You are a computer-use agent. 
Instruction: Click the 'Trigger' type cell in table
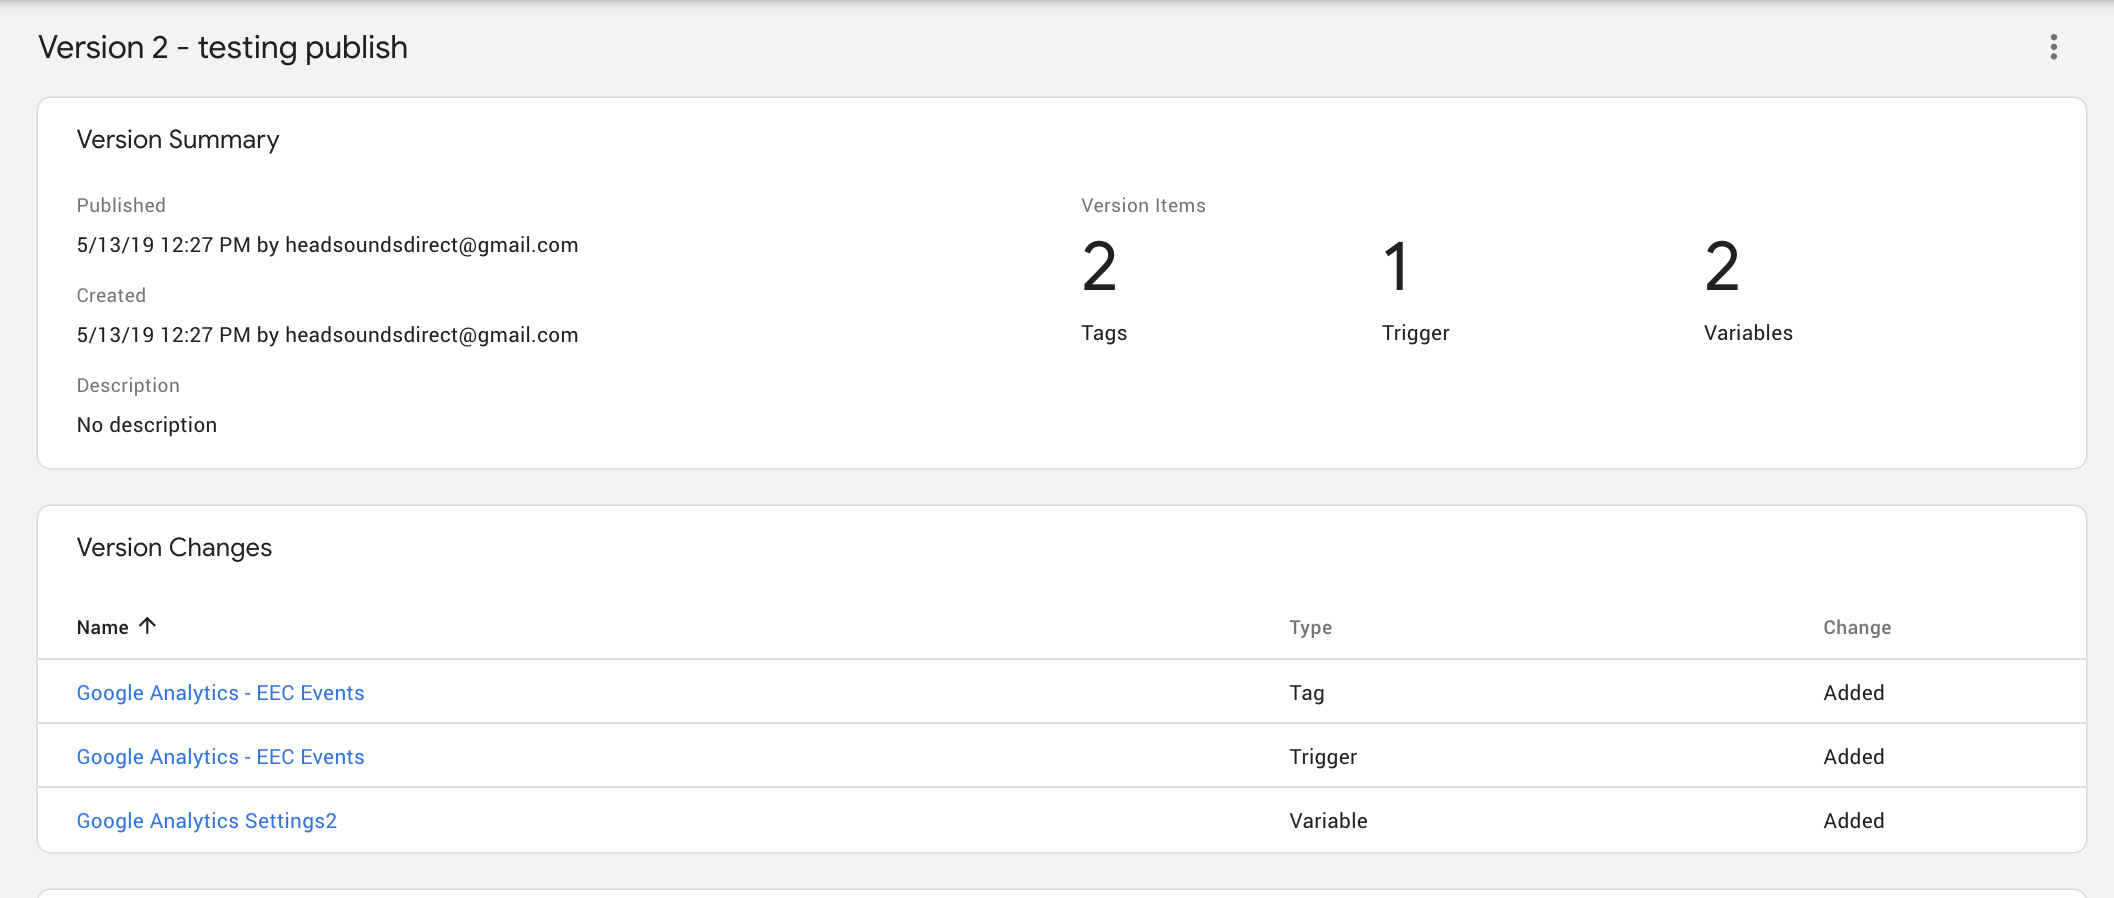(x=1323, y=757)
